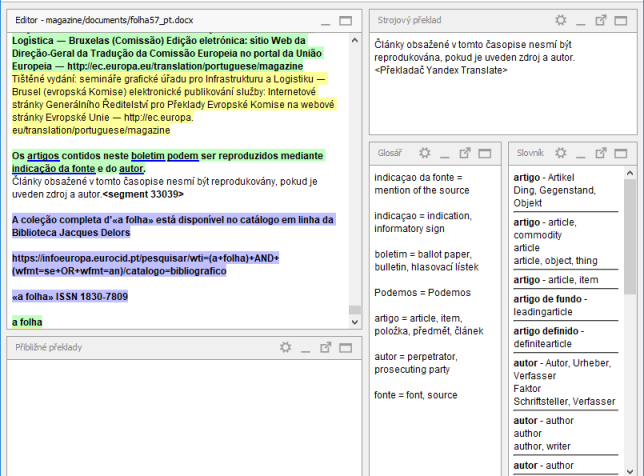Image resolution: width=644 pixels, height=476 pixels.
Task: Click glossary entry 'Podemos = Podemos'
Action: 422,293
